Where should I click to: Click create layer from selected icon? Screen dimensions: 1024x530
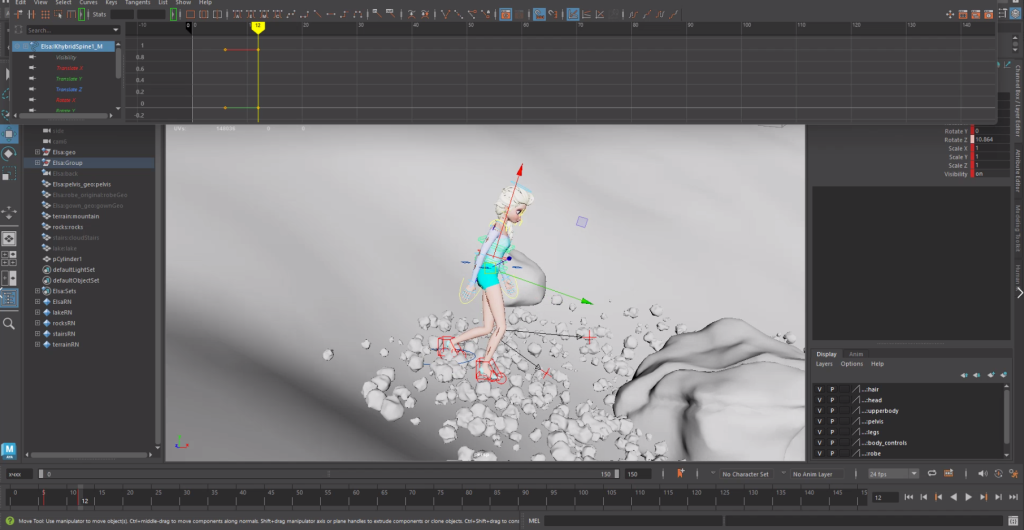(1002, 375)
